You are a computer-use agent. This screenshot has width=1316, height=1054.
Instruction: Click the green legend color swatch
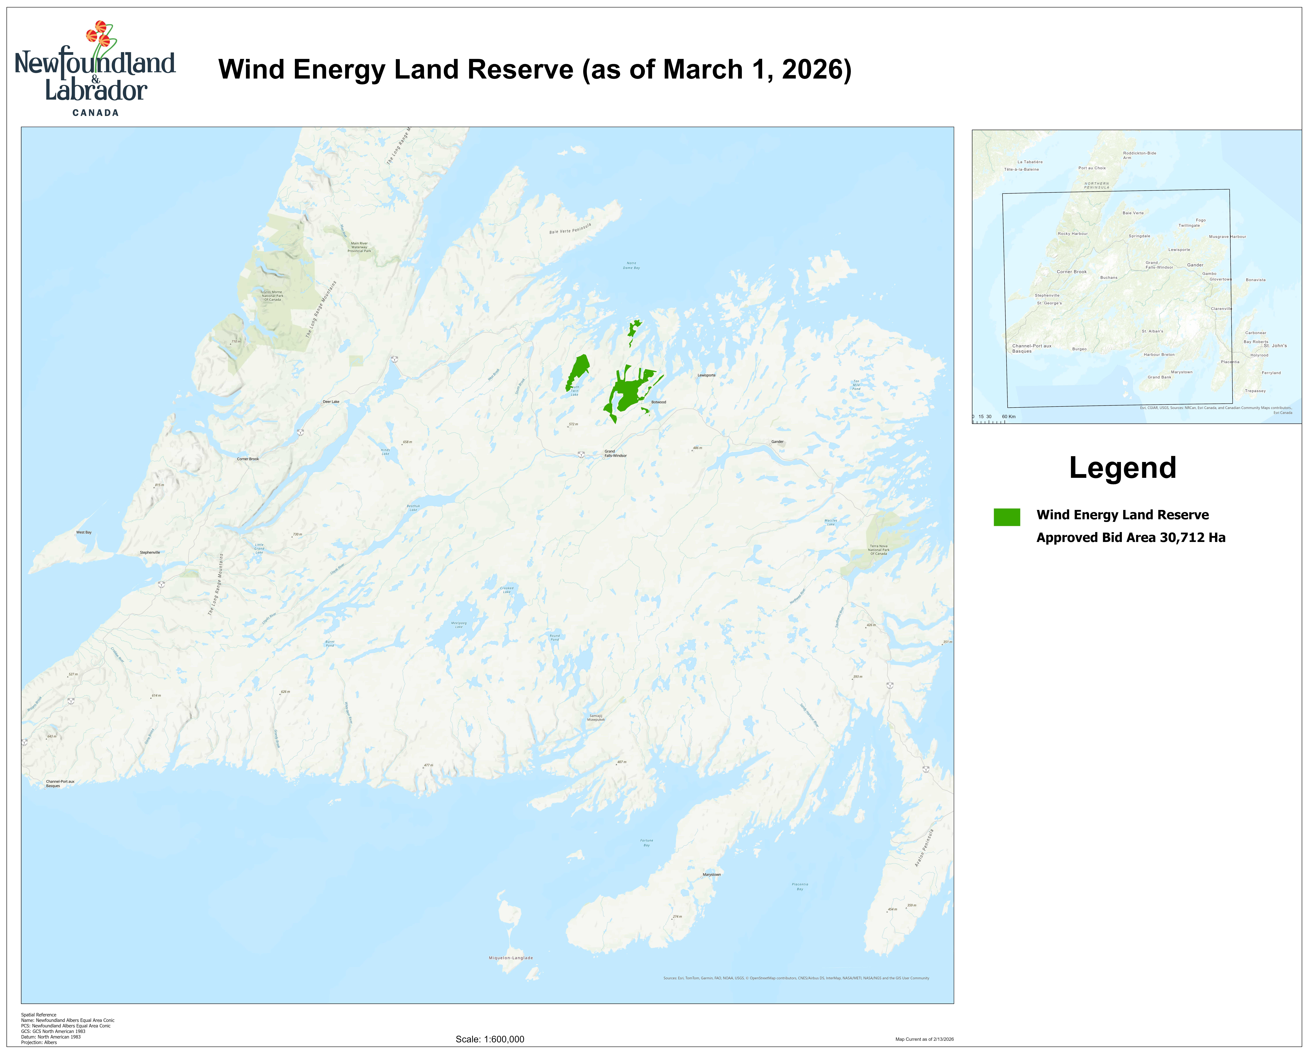click(1006, 517)
